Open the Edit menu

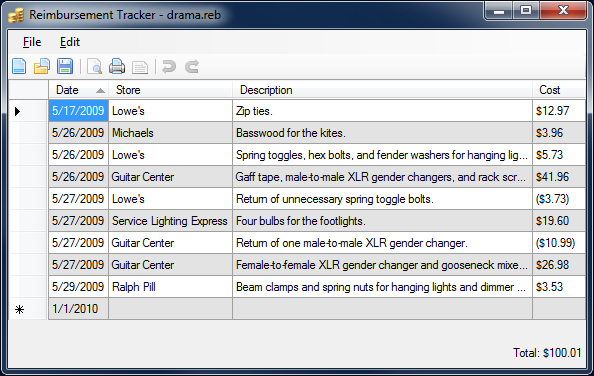(70, 42)
